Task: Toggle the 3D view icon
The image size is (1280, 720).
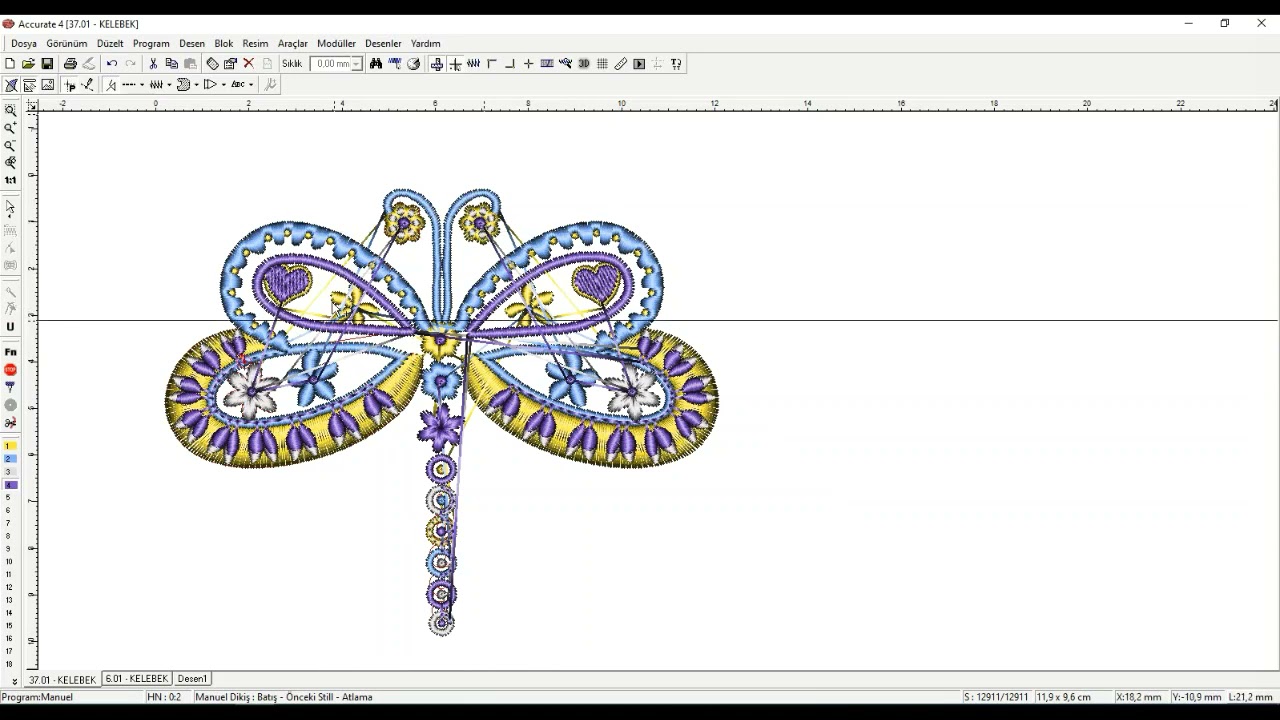Action: pos(584,64)
